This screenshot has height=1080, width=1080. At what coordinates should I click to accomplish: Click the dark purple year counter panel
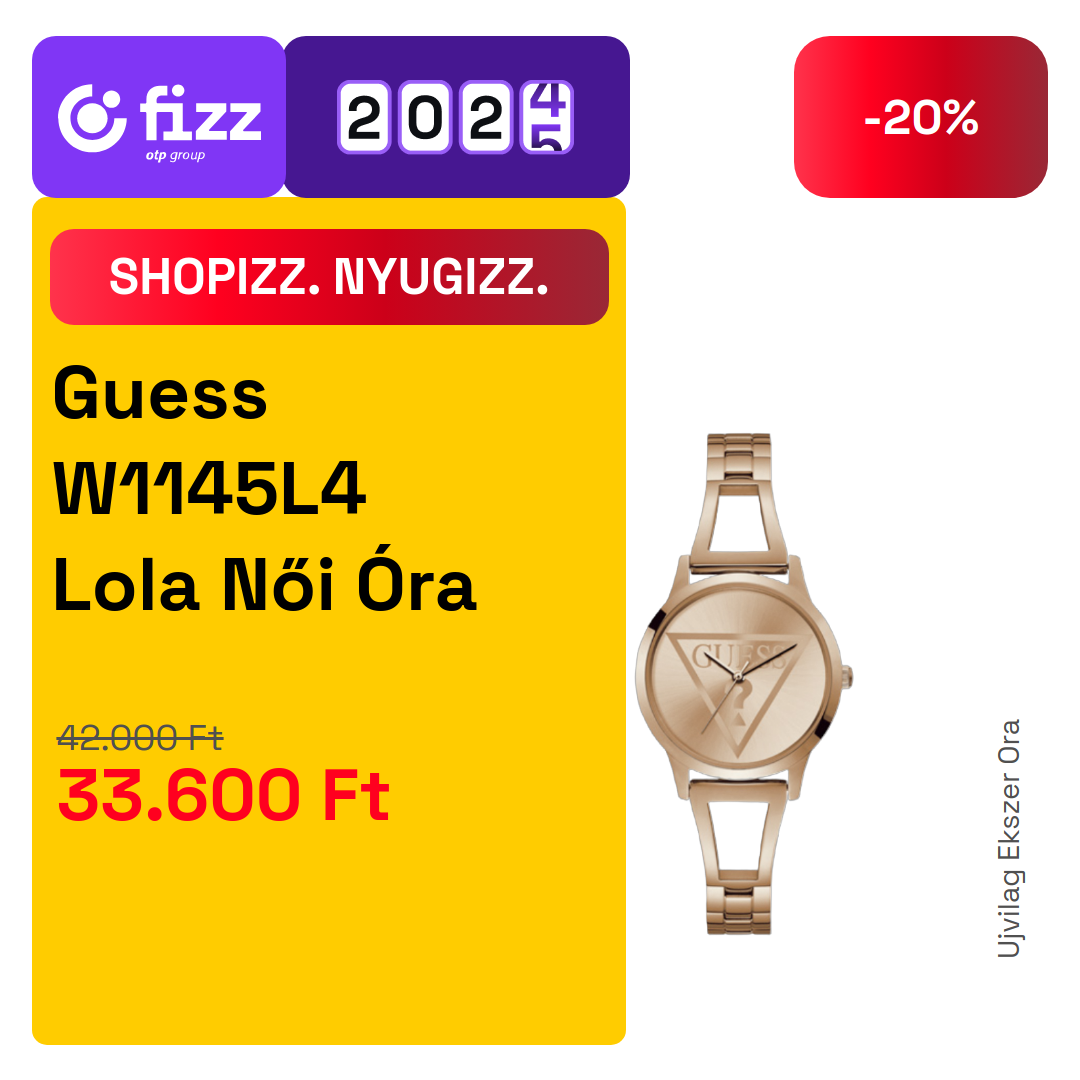(x=457, y=117)
